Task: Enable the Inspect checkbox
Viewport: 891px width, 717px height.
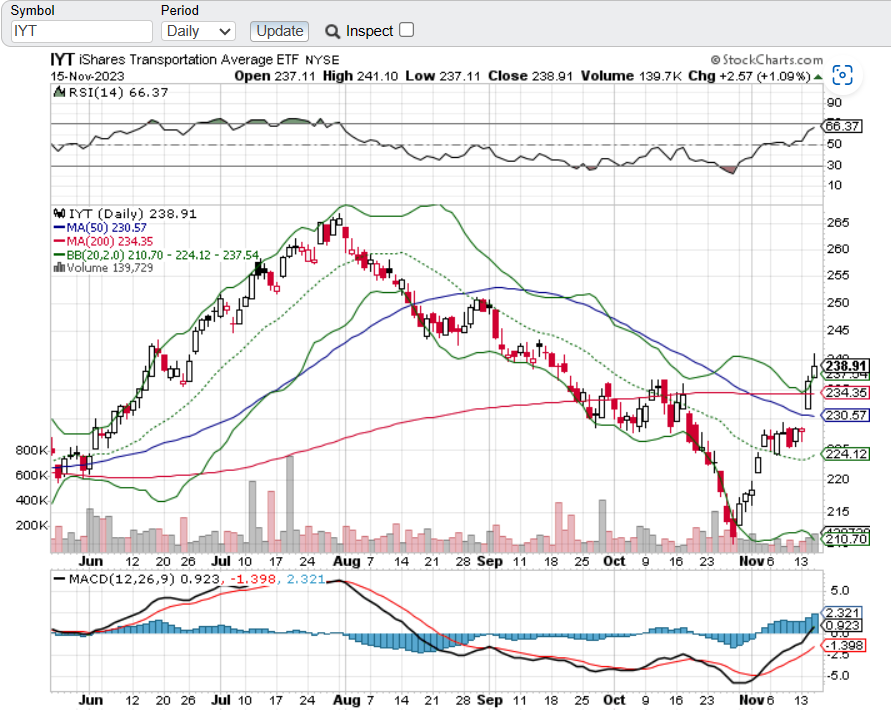Action: pyautogui.click(x=406, y=30)
